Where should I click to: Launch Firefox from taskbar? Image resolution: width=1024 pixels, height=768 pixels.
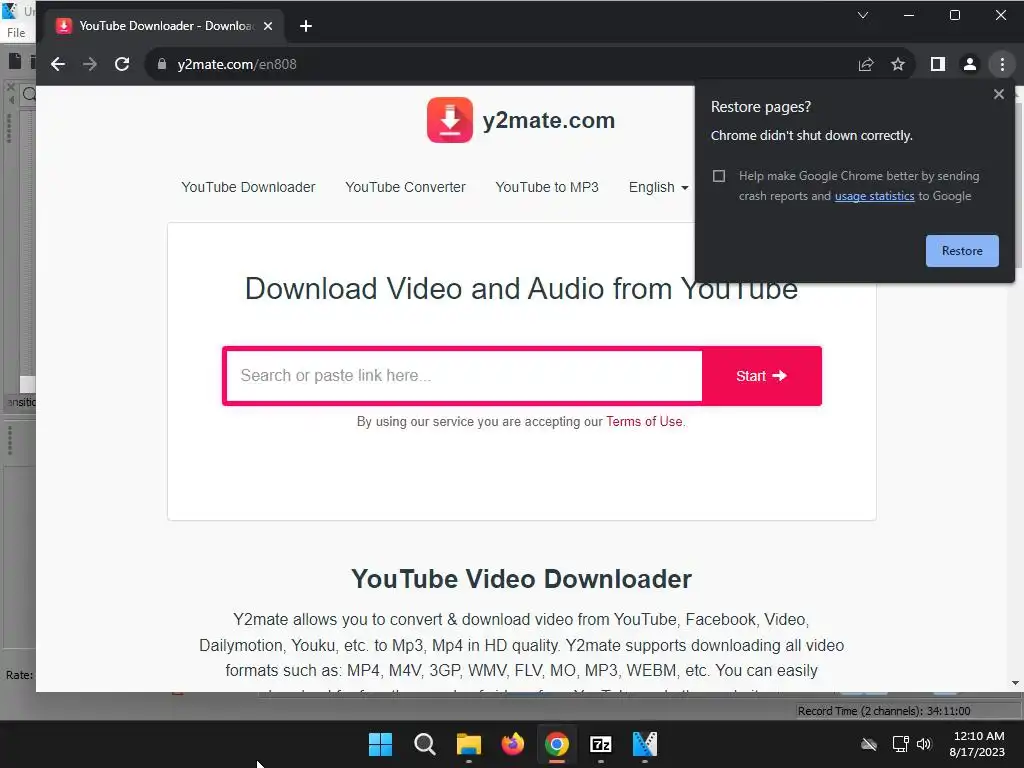pos(513,744)
